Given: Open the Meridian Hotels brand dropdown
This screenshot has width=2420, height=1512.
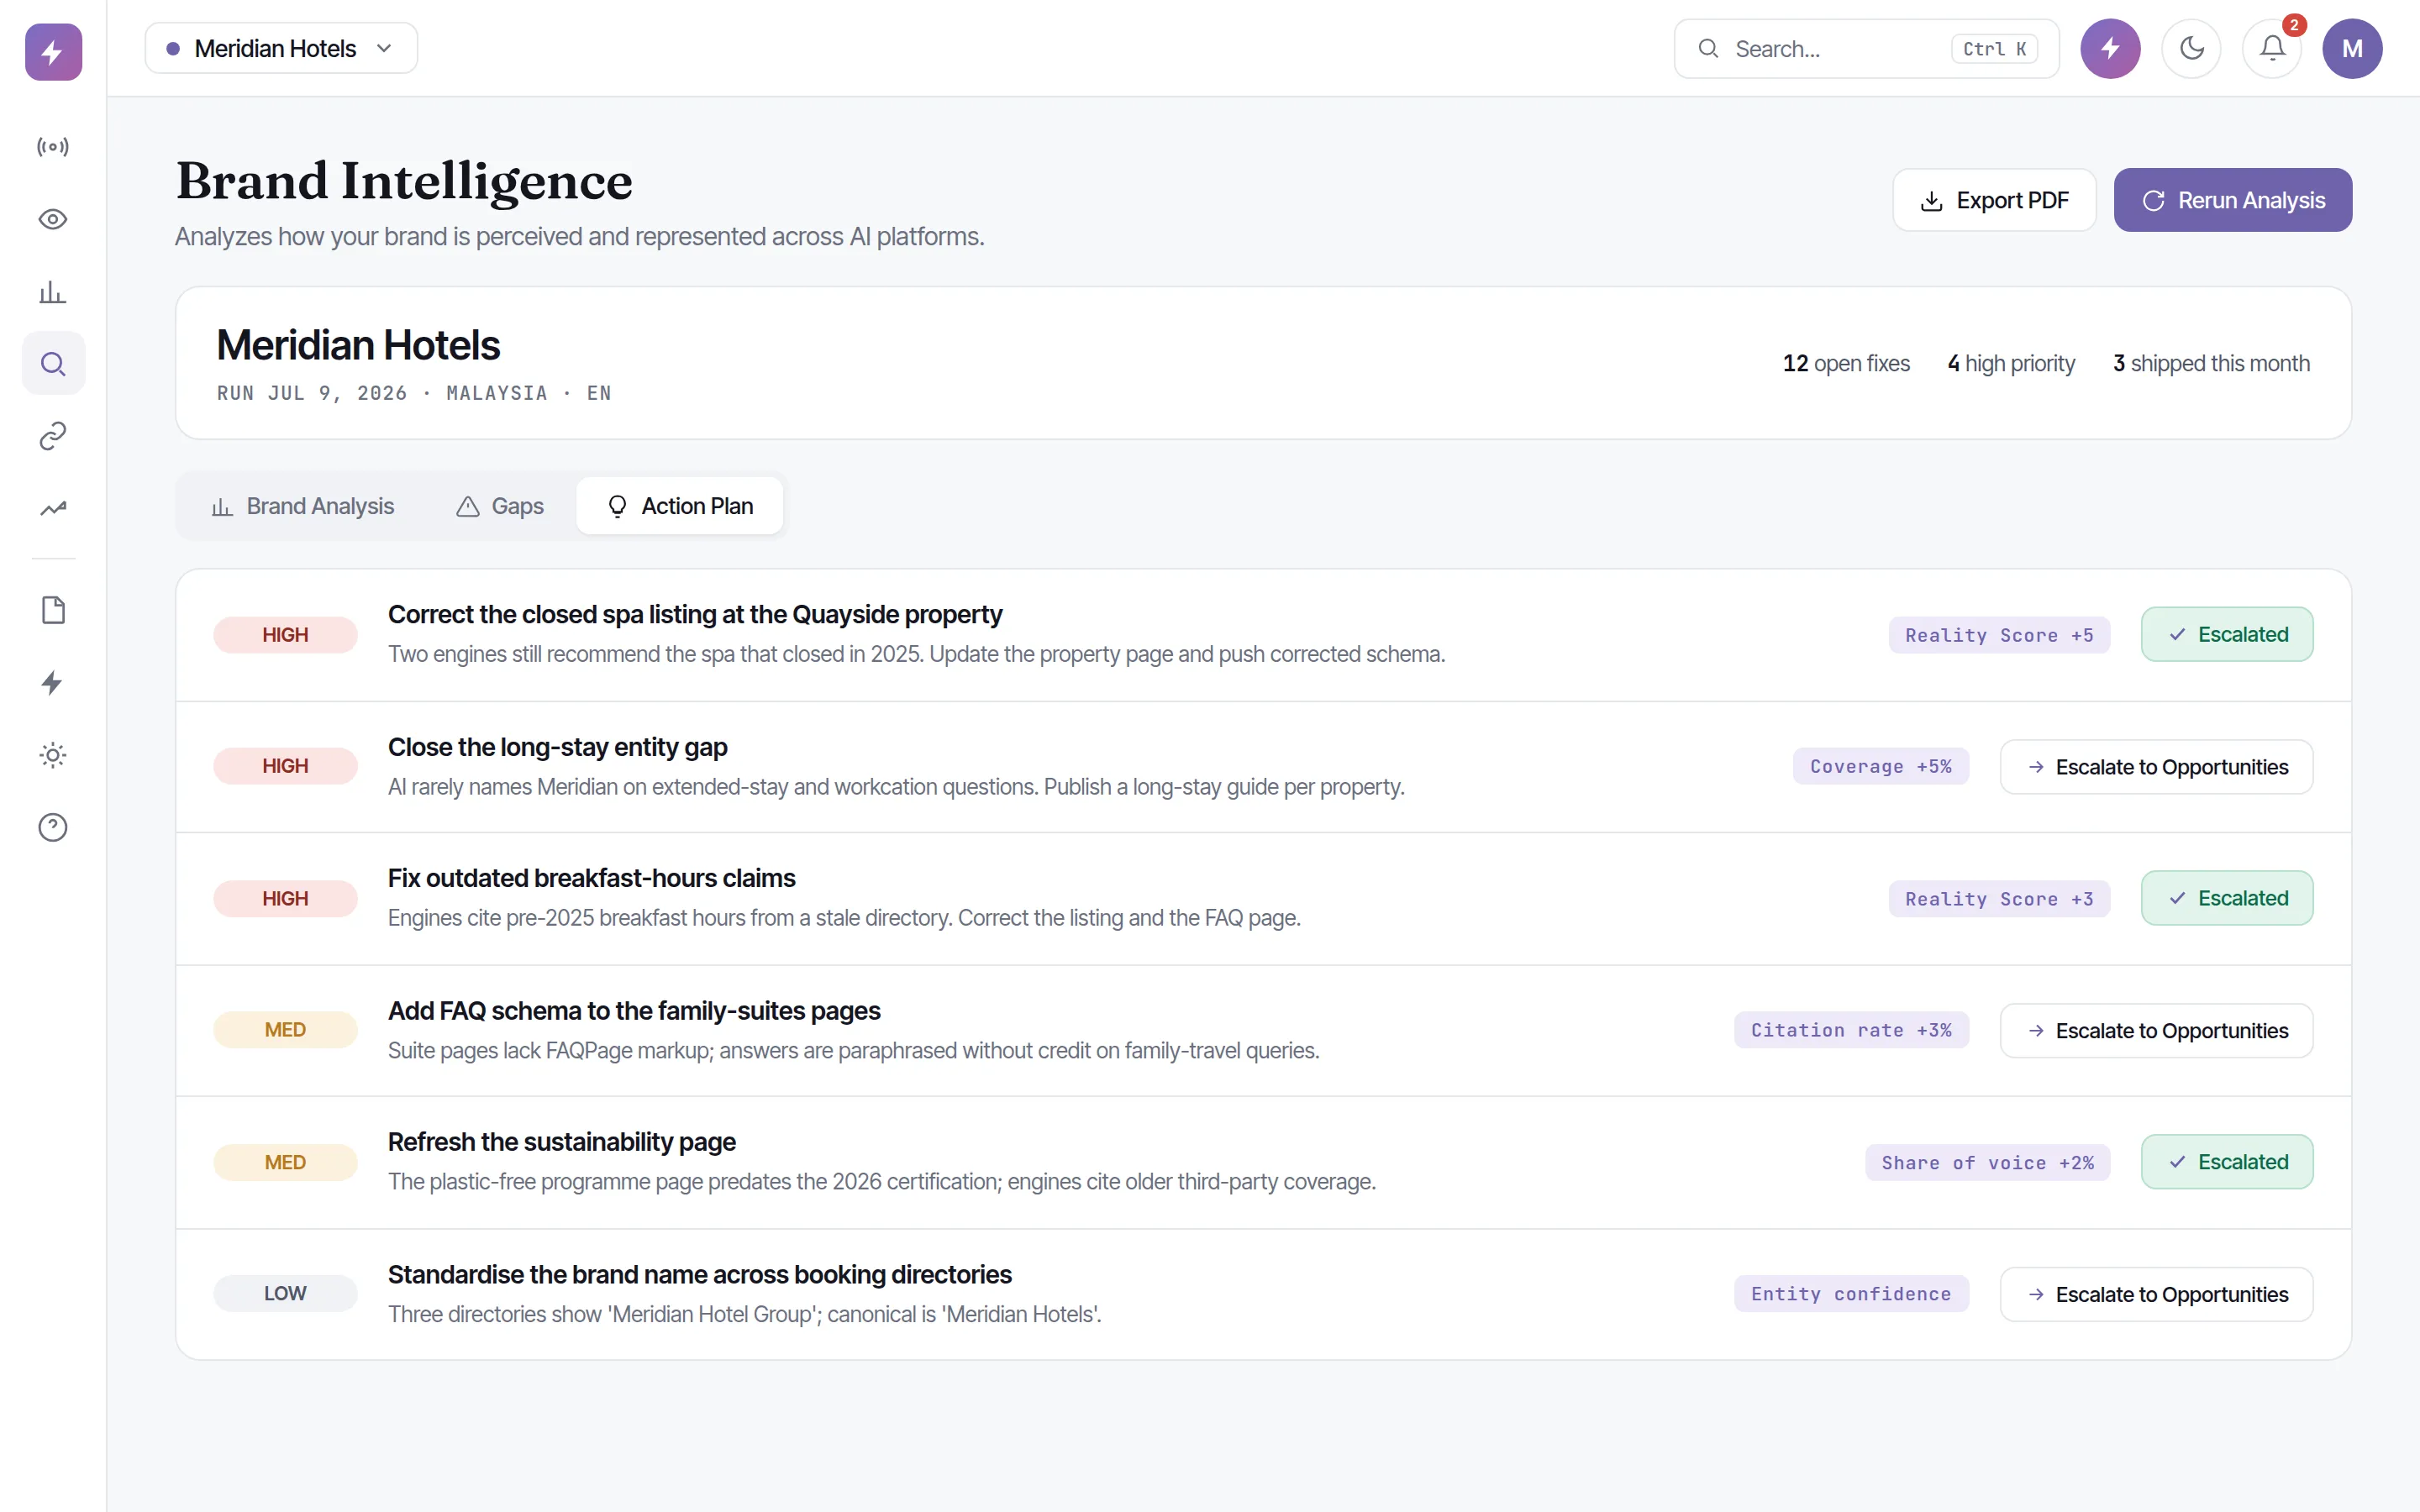Looking at the screenshot, I should [x=281, y=48].
